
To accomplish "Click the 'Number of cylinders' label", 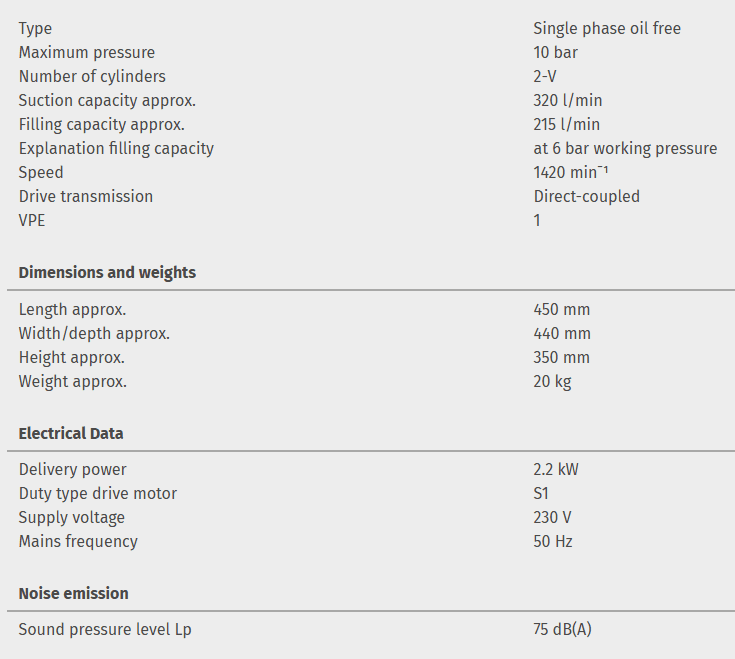I will (x=92, y=76).
